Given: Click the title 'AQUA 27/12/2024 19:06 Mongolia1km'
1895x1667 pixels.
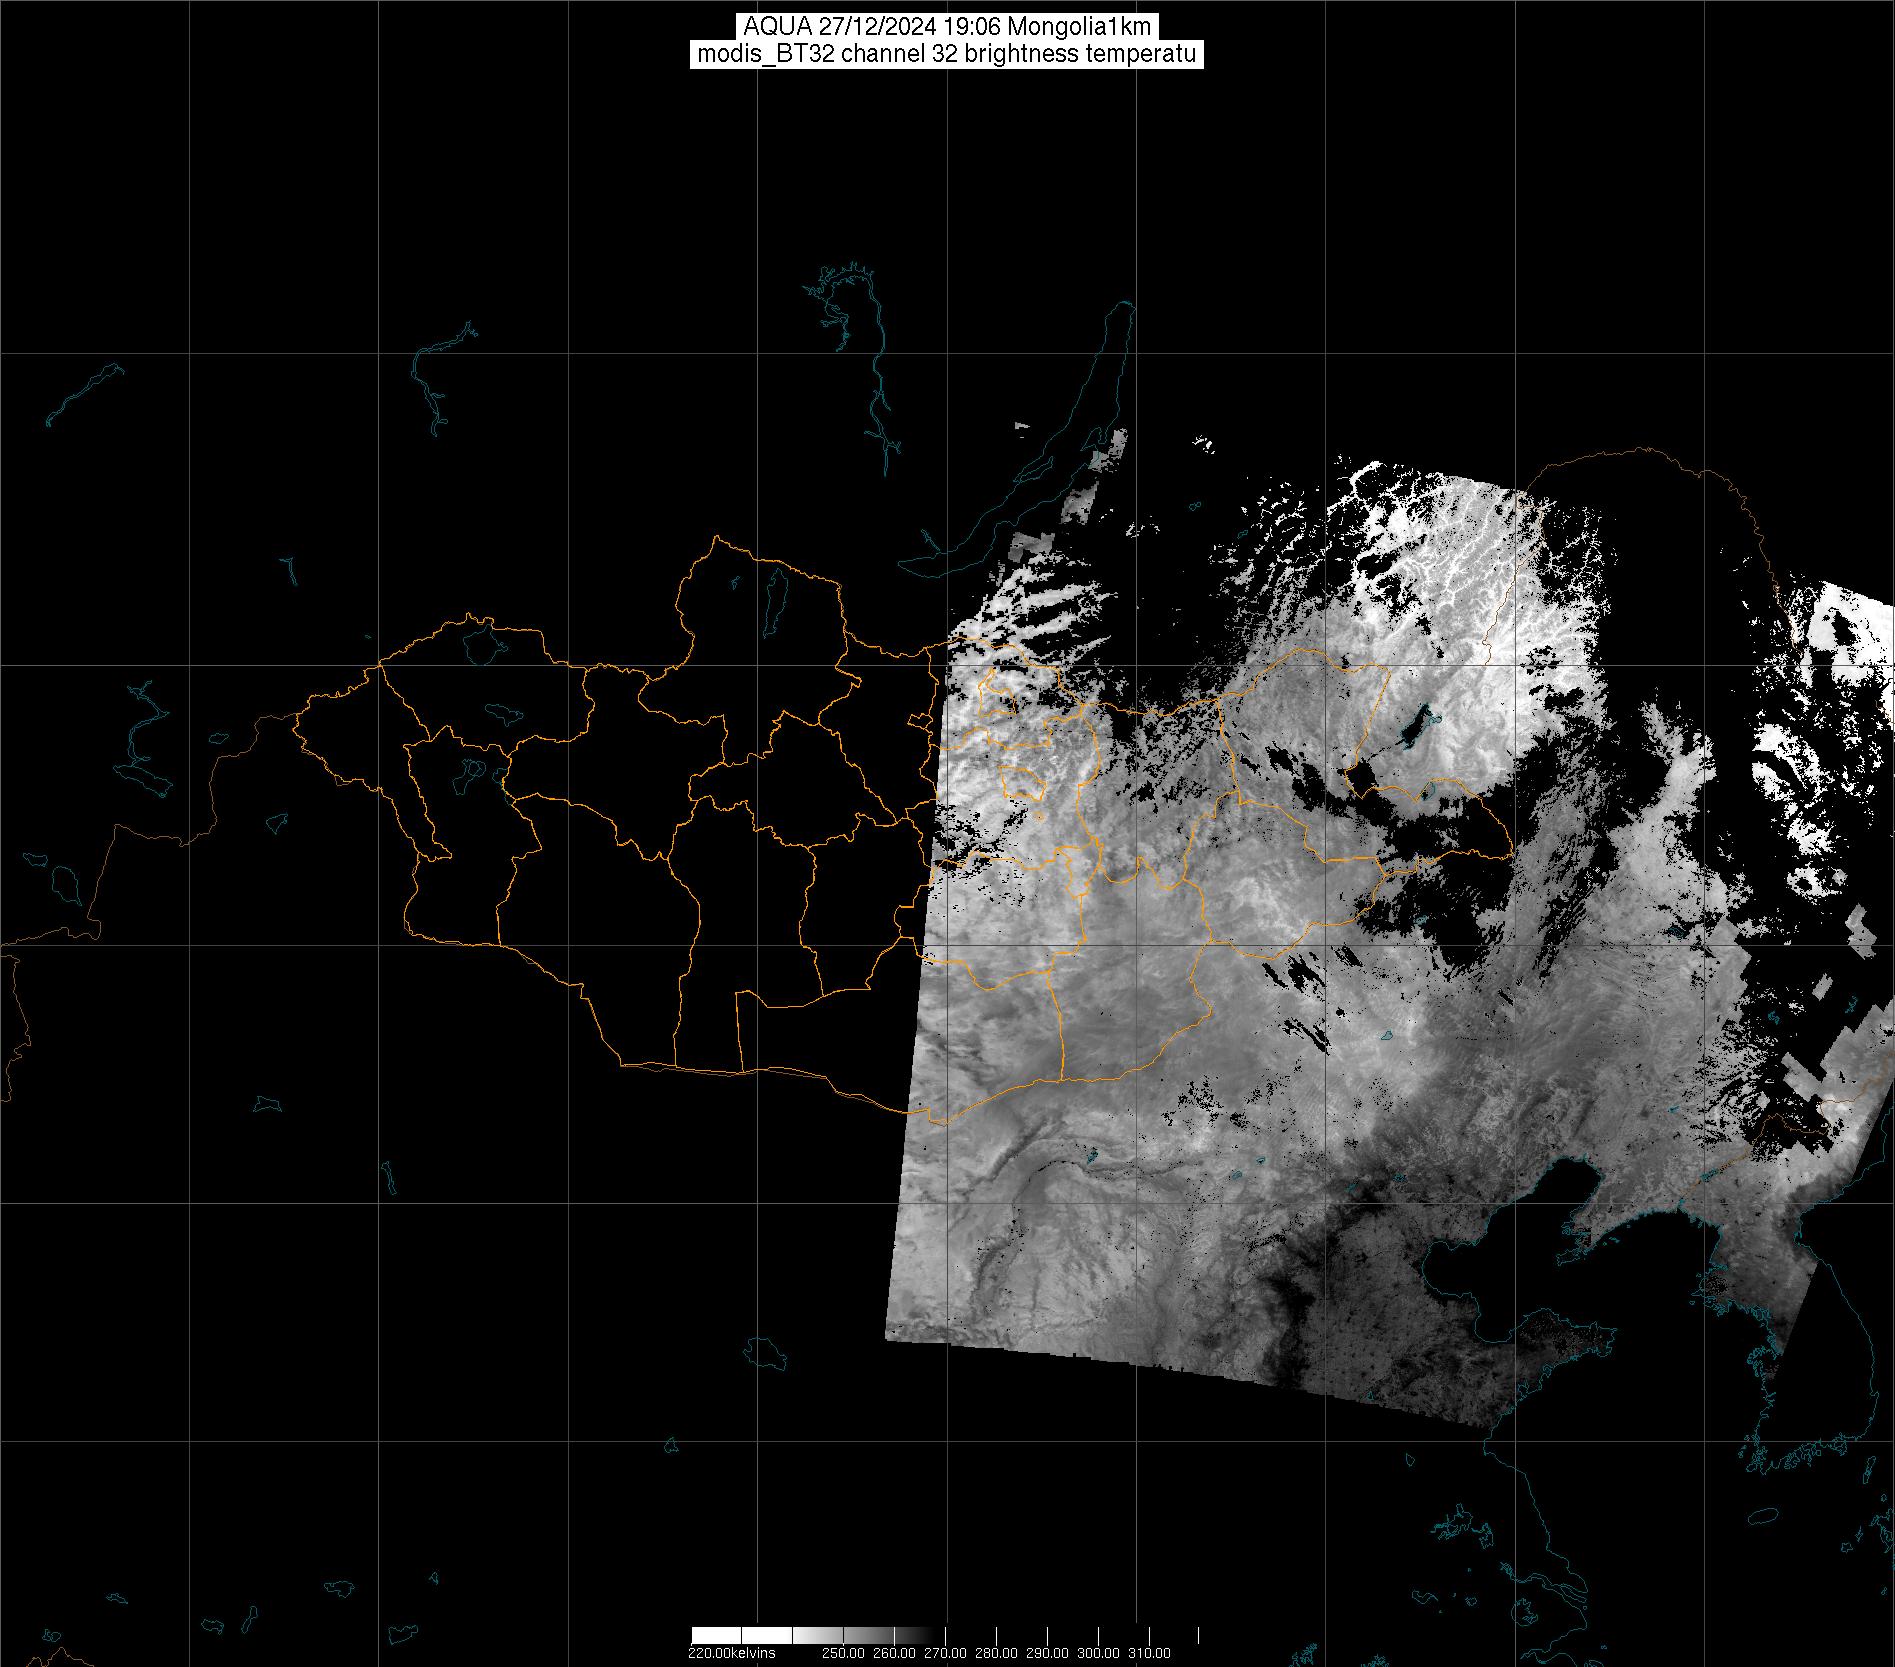Looking at the screenshot, I should (947, 27).
